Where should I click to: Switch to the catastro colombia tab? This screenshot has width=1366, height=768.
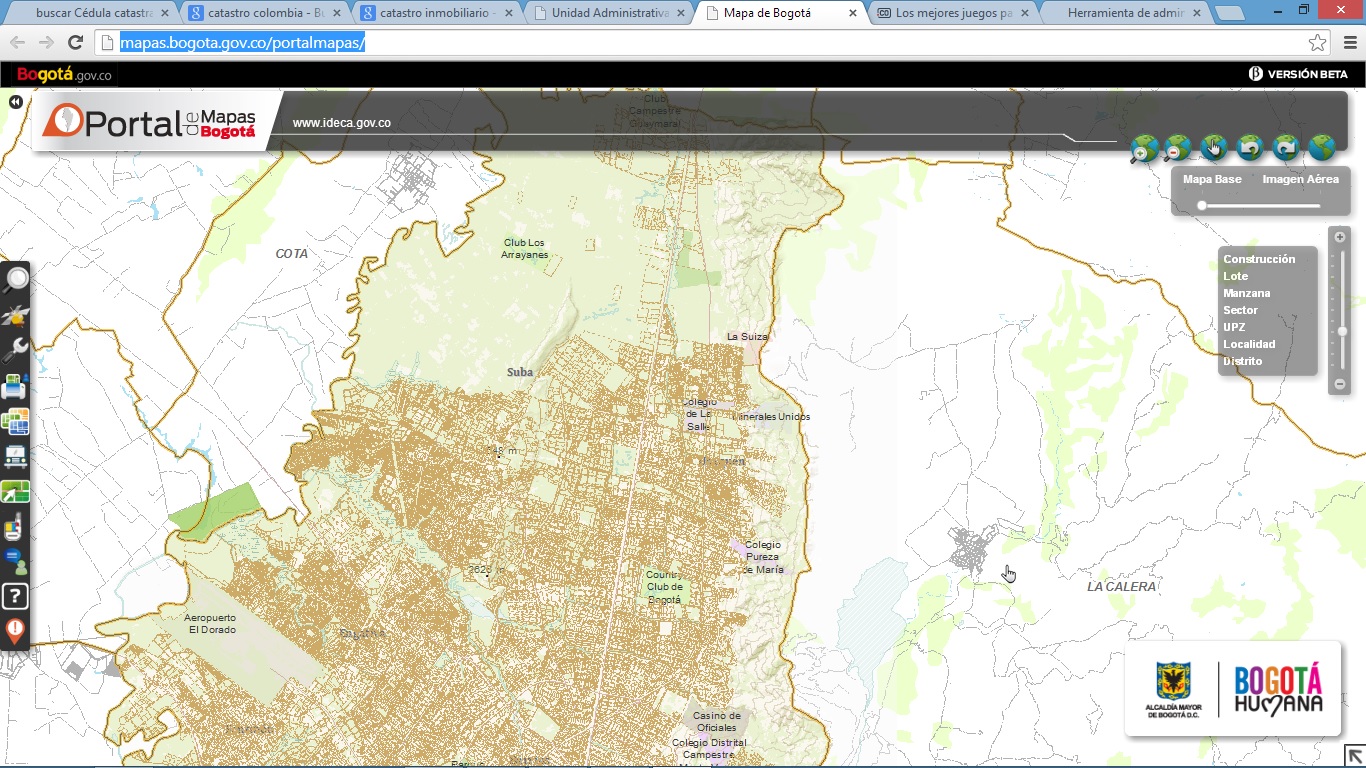[262, 14]
